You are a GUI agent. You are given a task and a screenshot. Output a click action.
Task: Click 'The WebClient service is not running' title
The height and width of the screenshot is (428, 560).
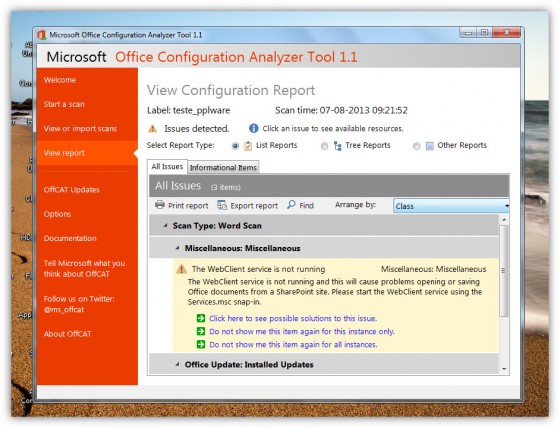[259, 269]
